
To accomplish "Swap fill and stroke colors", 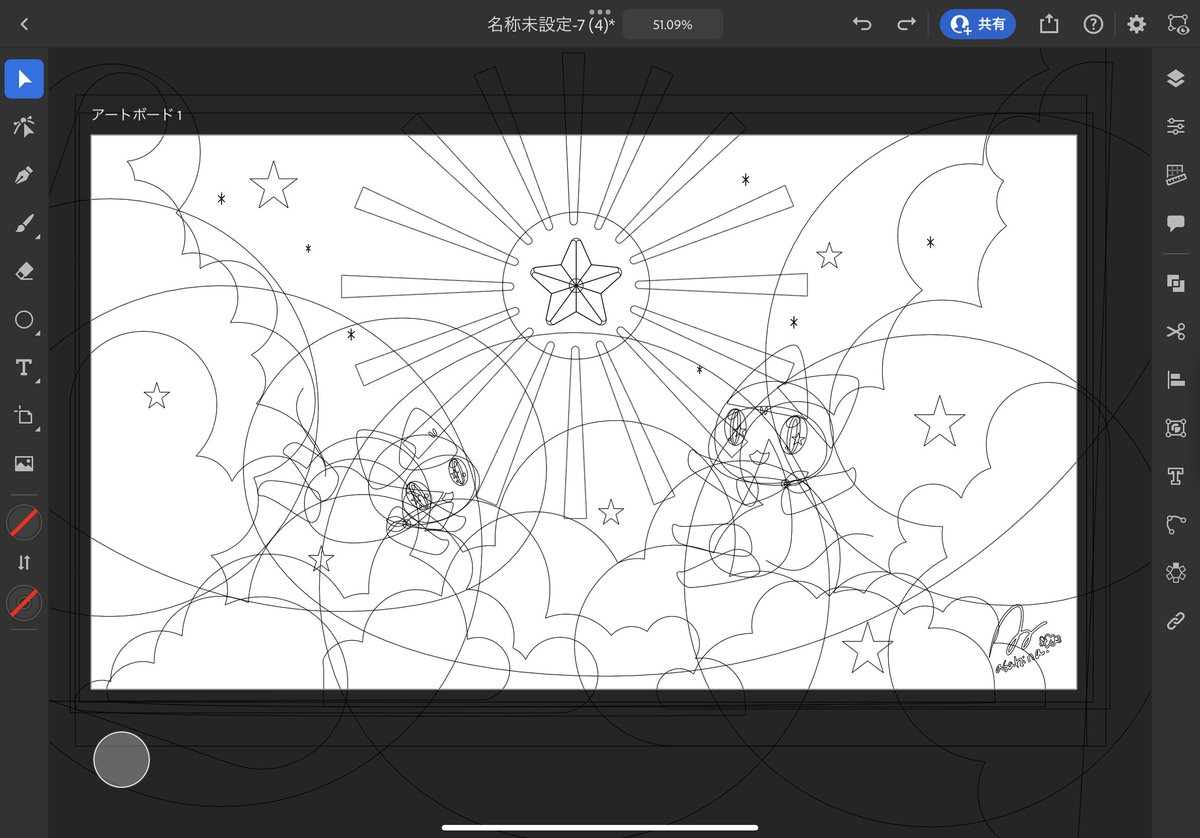I will (x=24, y=563).
